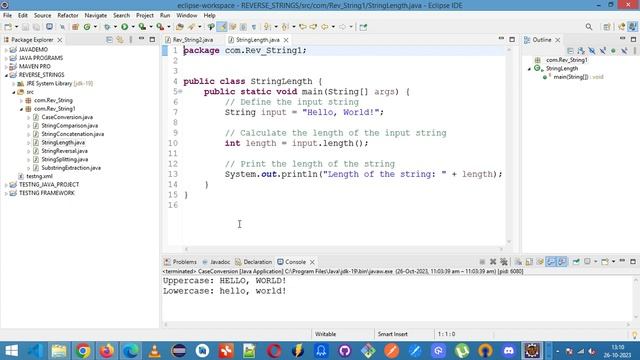Screen dimensions: 640x360
Task: Toggle Link with Editor in Package Explorer
Action: coord(120,40)
